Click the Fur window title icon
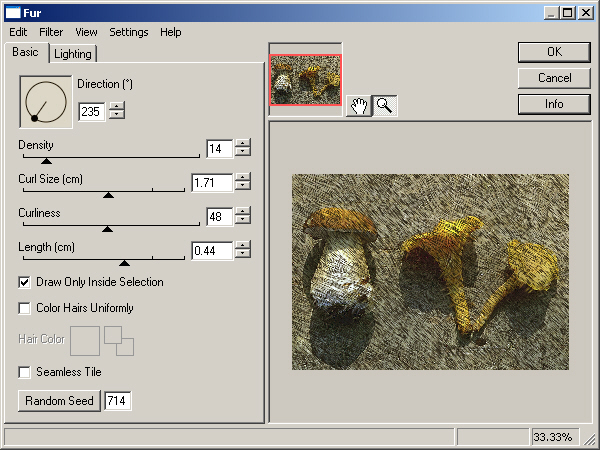 pos(13,13)
